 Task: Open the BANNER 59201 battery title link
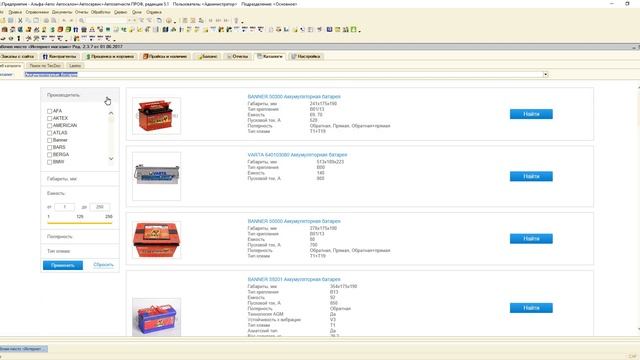pos(294,280)
